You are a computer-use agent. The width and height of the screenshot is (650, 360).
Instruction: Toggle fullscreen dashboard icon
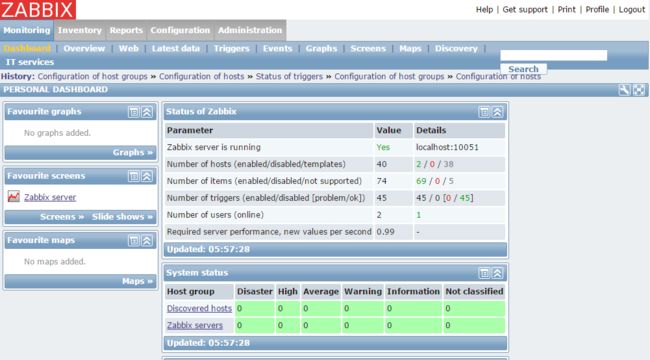click(x=639, y=90)
